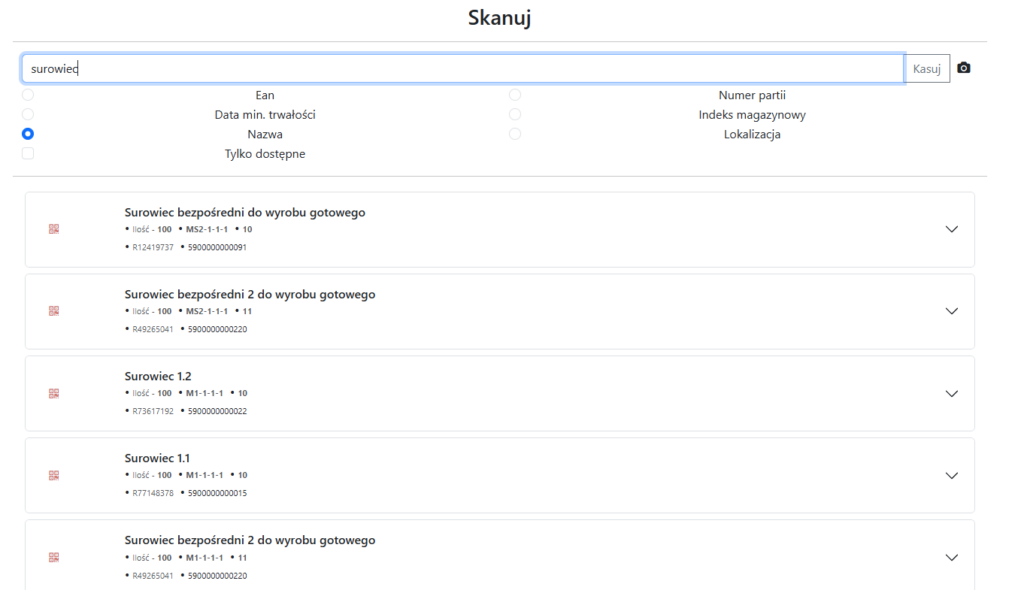1024x590 pixels.
Task: Click QR icon for Surowiec 1.1
Action: 54,475
